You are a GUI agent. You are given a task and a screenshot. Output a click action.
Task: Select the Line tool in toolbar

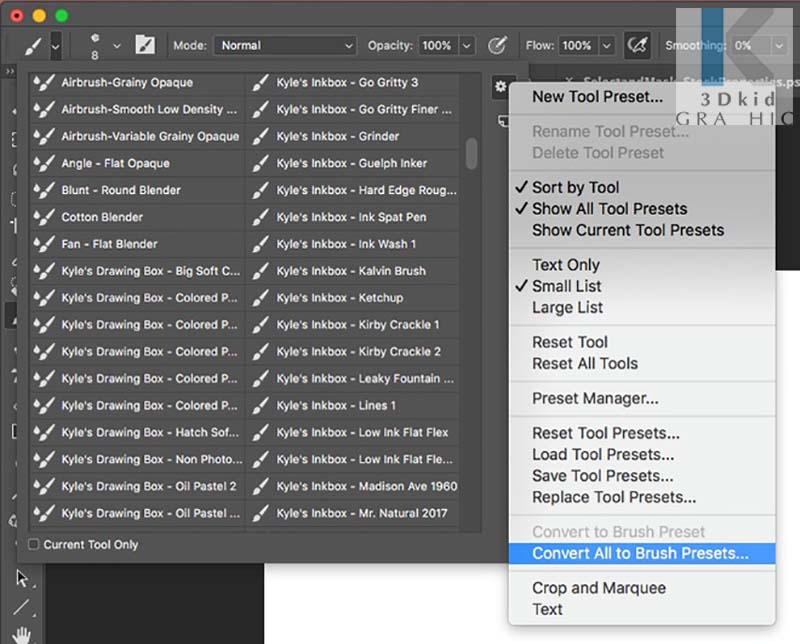click(21, 607)
